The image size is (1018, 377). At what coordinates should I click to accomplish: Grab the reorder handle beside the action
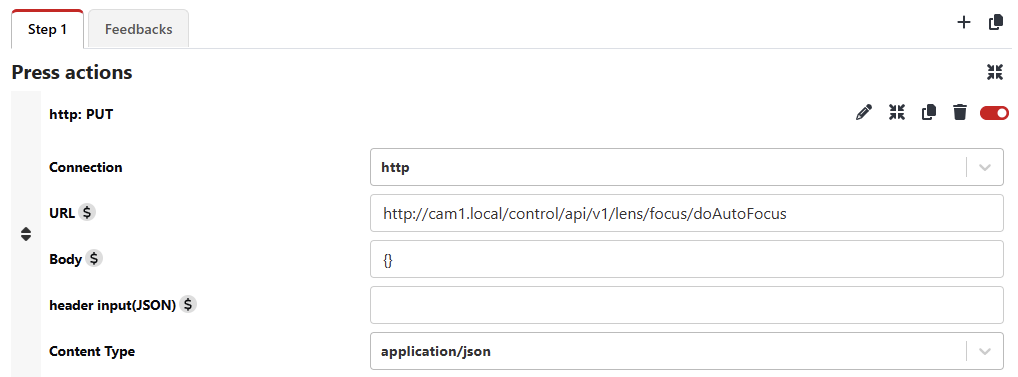tap(26, 234)
